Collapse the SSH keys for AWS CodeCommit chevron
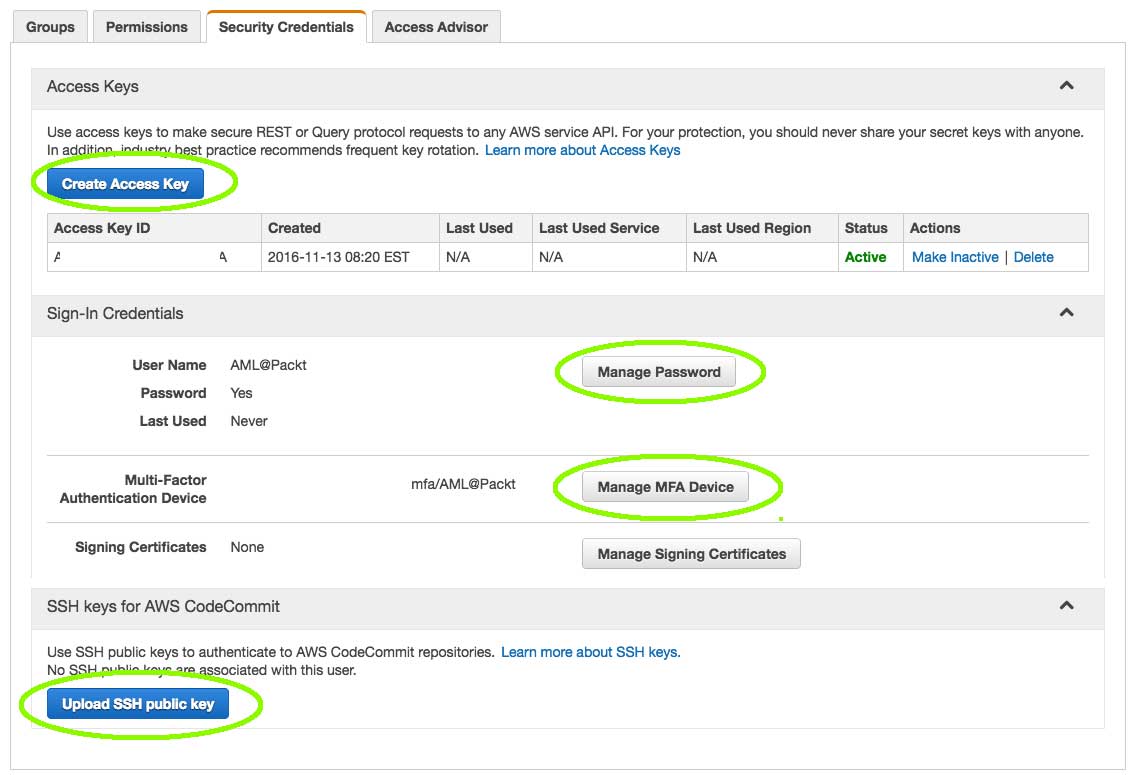Screen dimensions: 1138x775 click(x=1066, y=606)
